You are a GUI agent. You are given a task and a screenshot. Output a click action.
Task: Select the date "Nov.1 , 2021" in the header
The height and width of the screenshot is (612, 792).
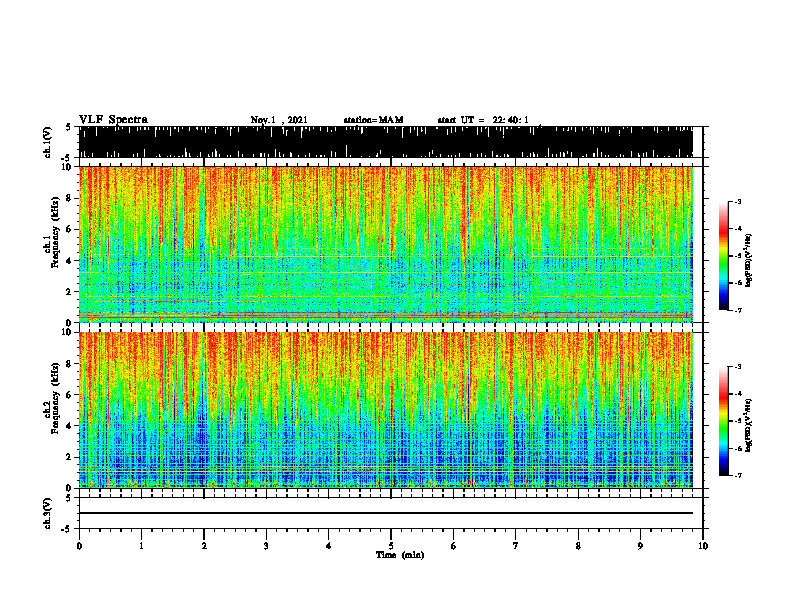279,120
